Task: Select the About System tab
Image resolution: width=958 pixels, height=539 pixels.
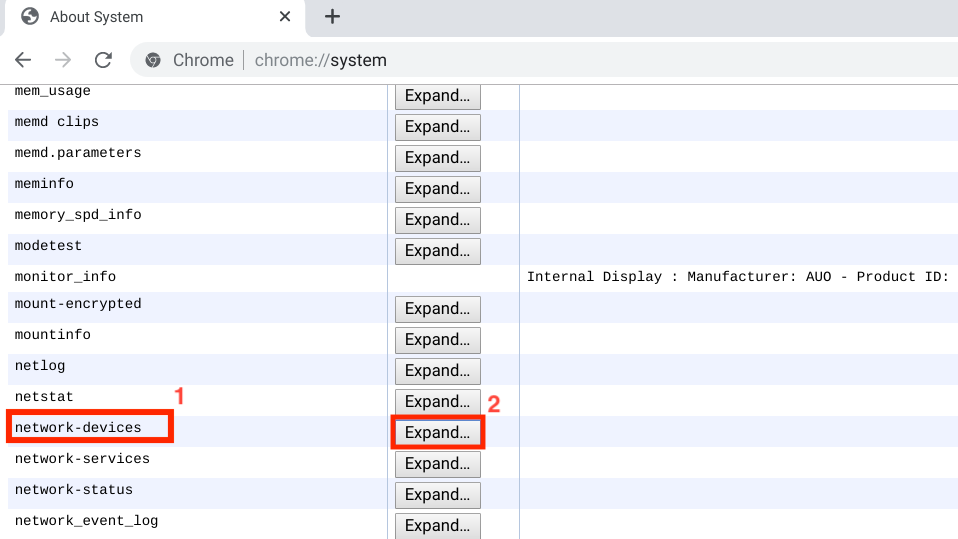Action: 156,18
